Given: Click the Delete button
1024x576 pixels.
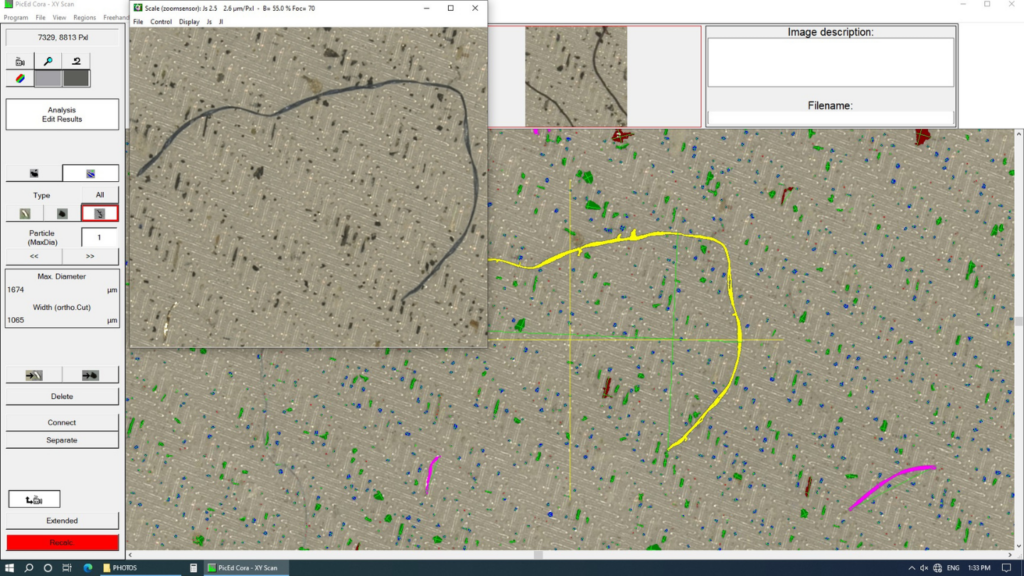Looking at the screenshot, I should click(x=62, y=396).
